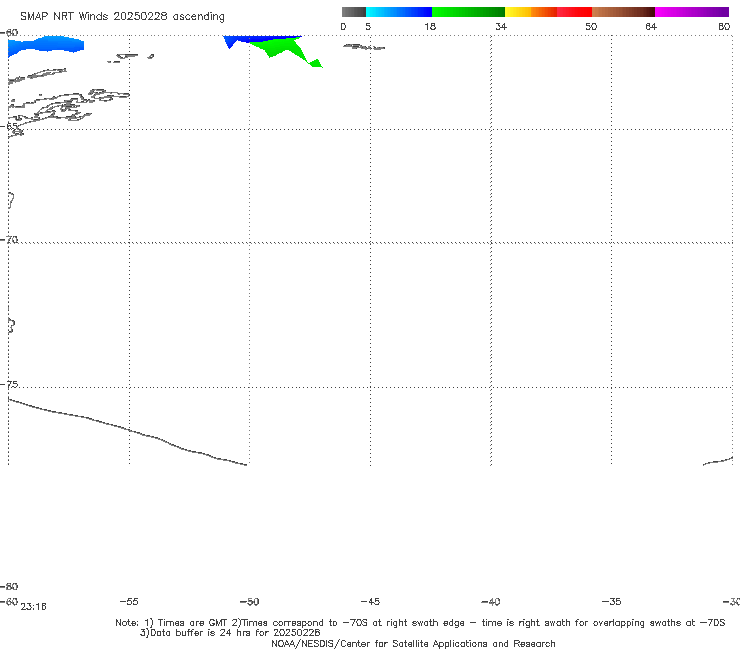Click the cyan-blue segment of the color bar
The image size is (740, 650).
(399, 12)
